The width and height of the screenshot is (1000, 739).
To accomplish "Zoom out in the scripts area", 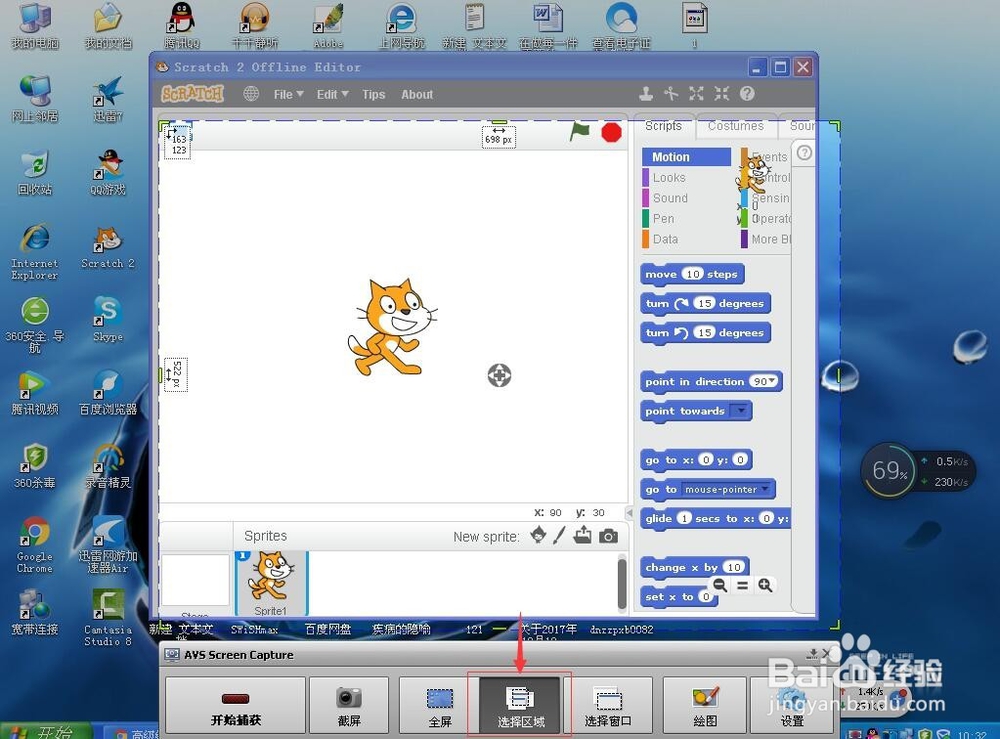I will pos(720,585).
